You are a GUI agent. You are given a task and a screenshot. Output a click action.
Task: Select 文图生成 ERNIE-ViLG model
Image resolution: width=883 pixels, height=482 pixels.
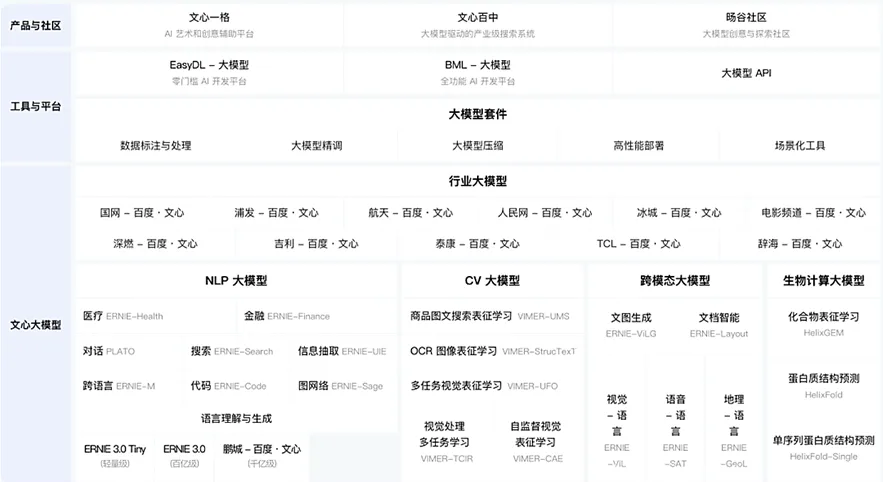tap(631, 325)
